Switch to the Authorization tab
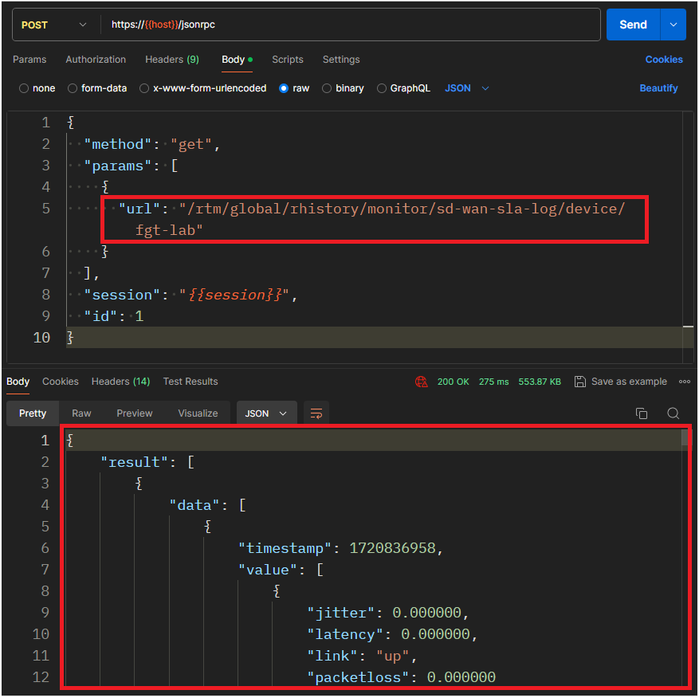This screenshot has width=699, height=697. click(96, 60)
